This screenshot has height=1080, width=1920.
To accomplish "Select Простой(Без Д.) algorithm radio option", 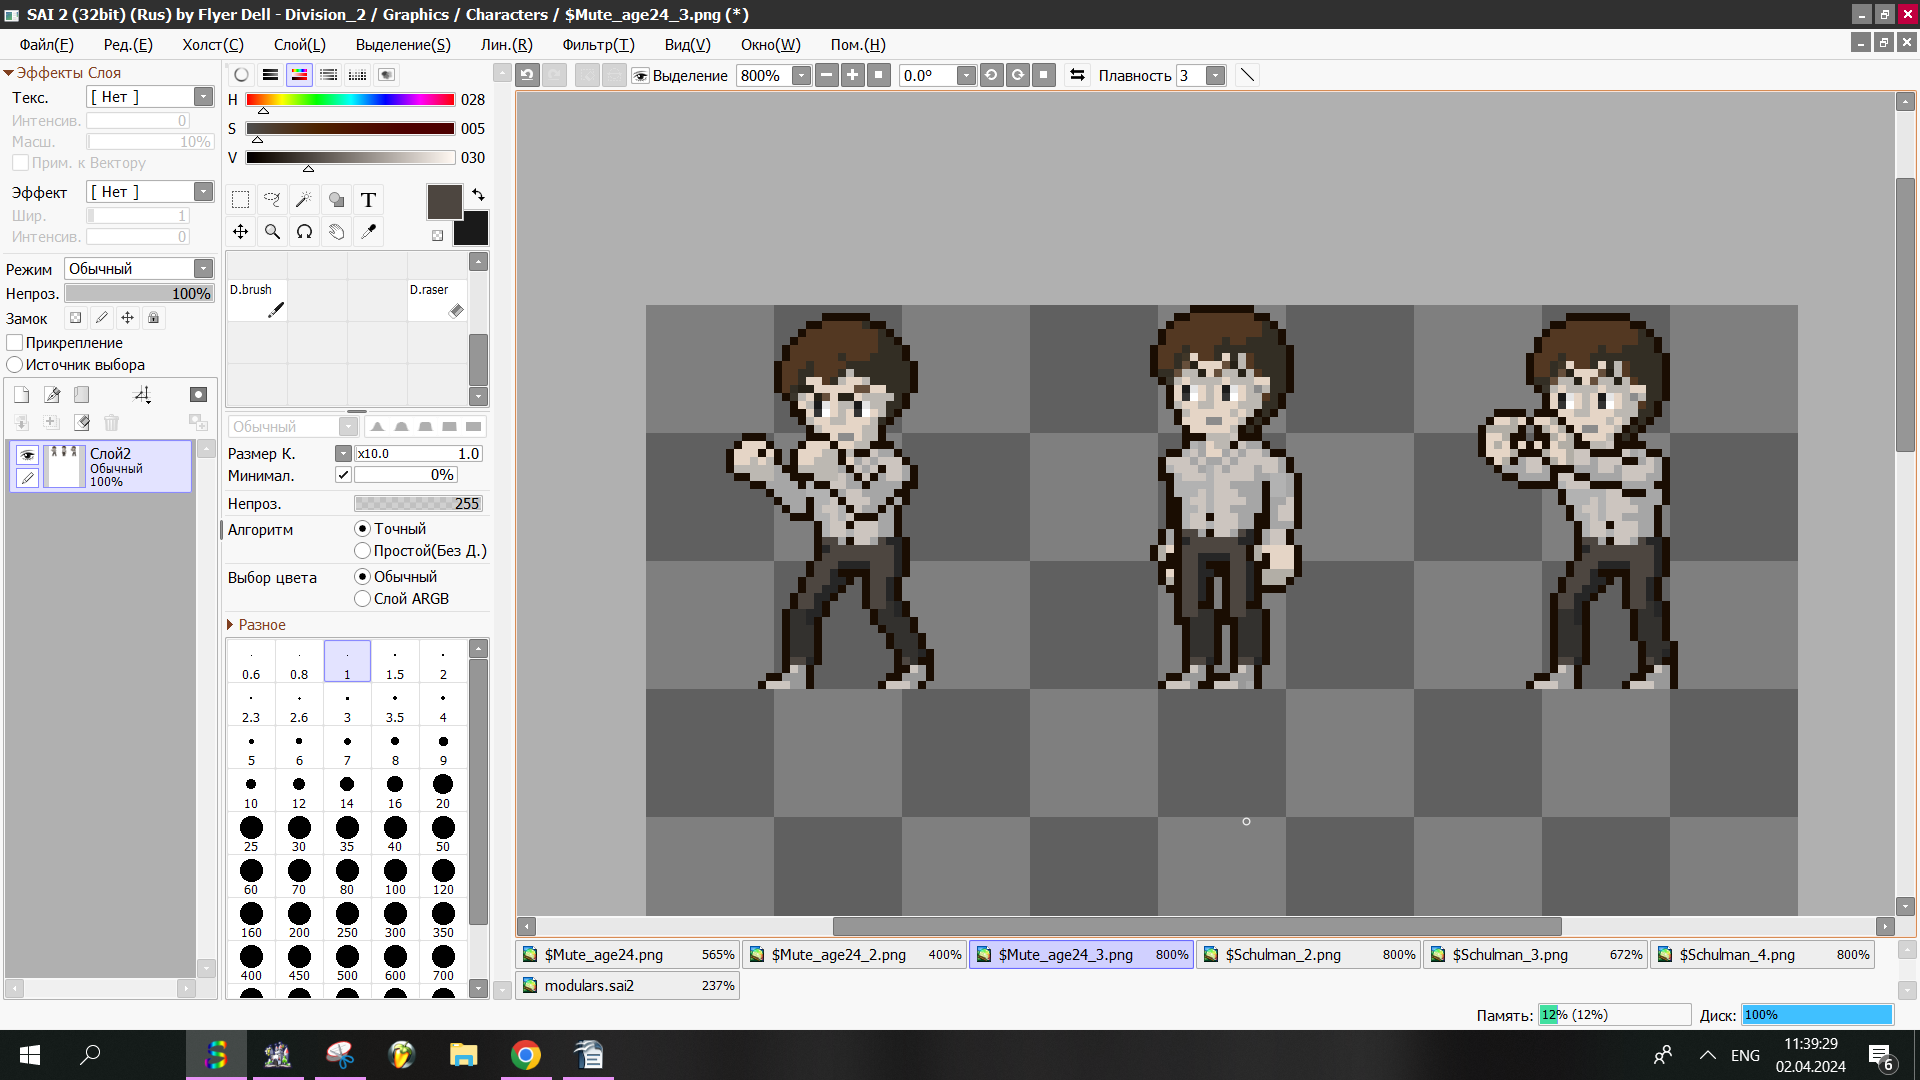I will [363, 551].
